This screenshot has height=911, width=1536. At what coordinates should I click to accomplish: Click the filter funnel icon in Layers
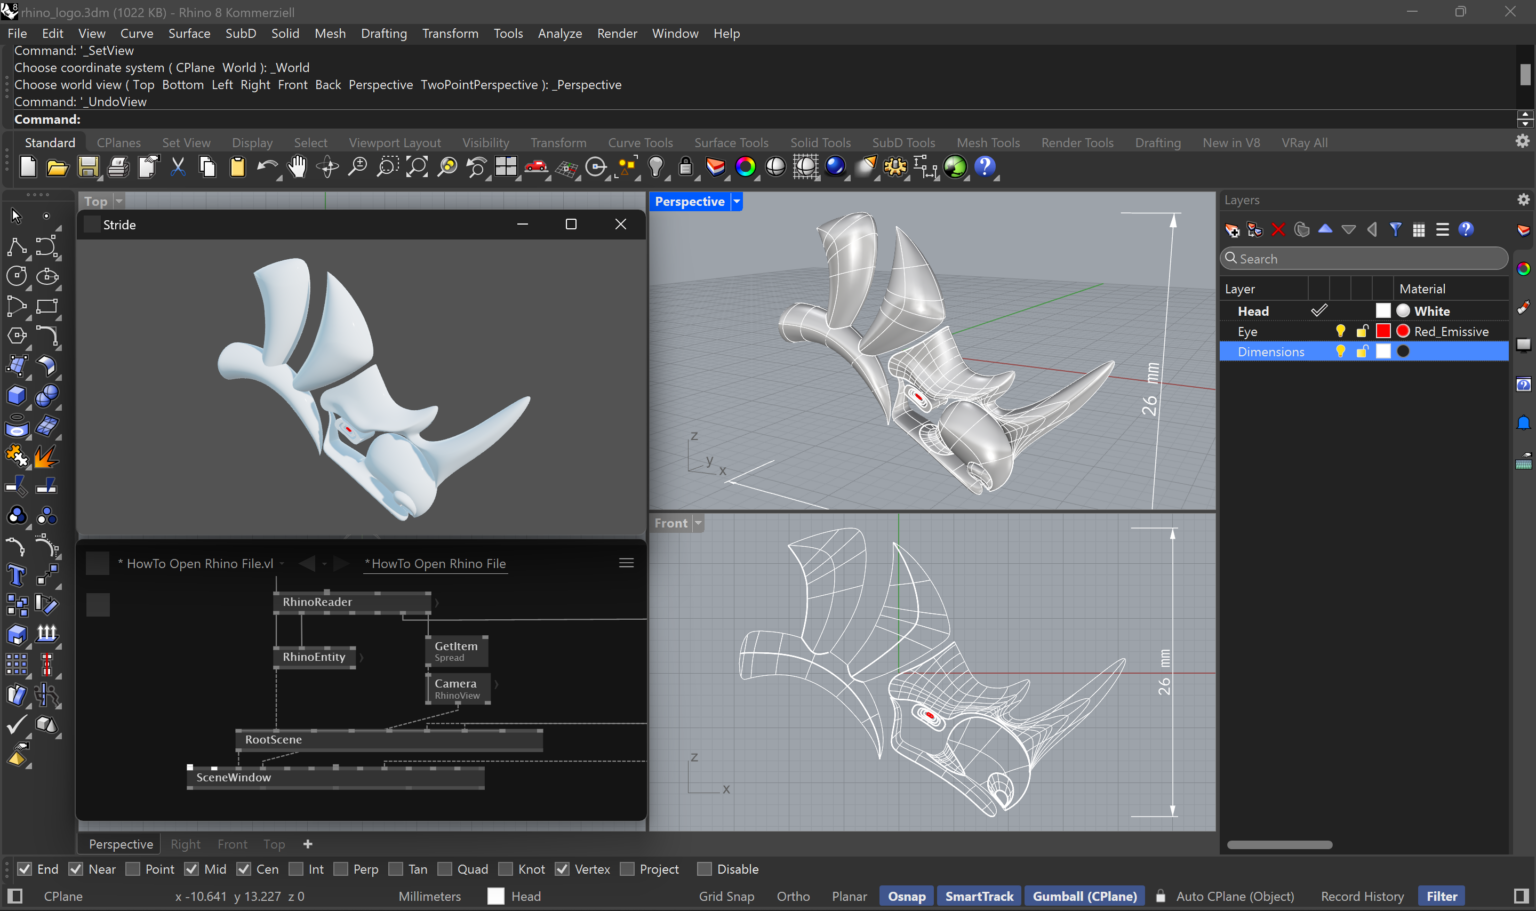coord(1396,229)
